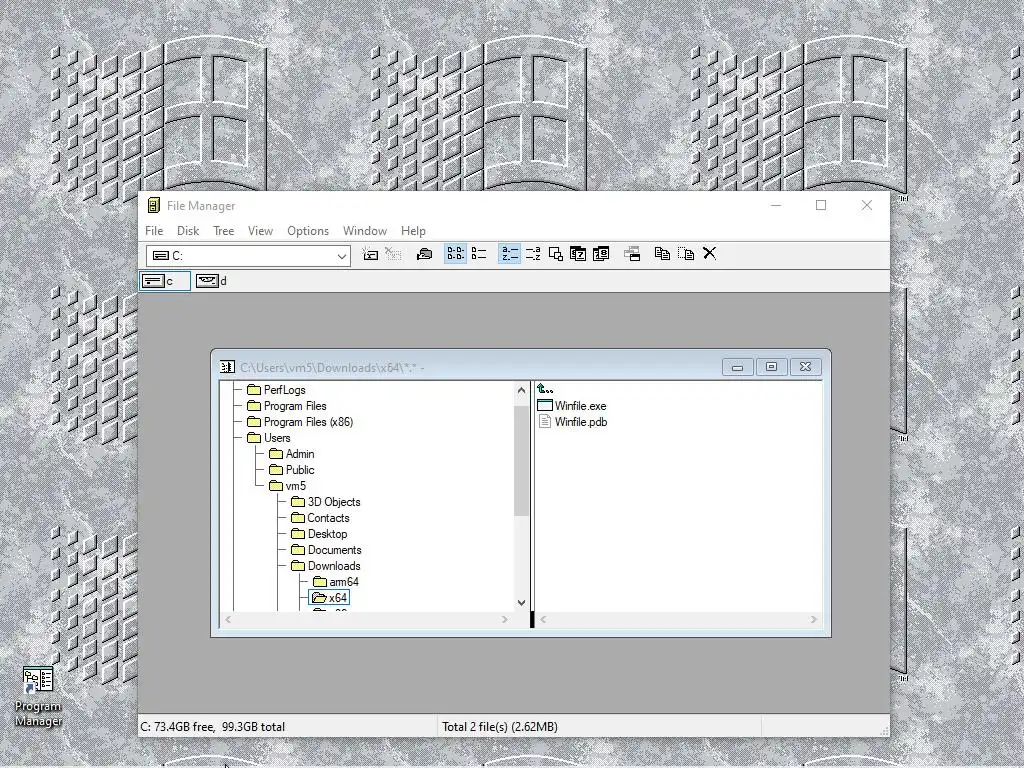Minimize the x64 directory child window

[x=738, y=367]
